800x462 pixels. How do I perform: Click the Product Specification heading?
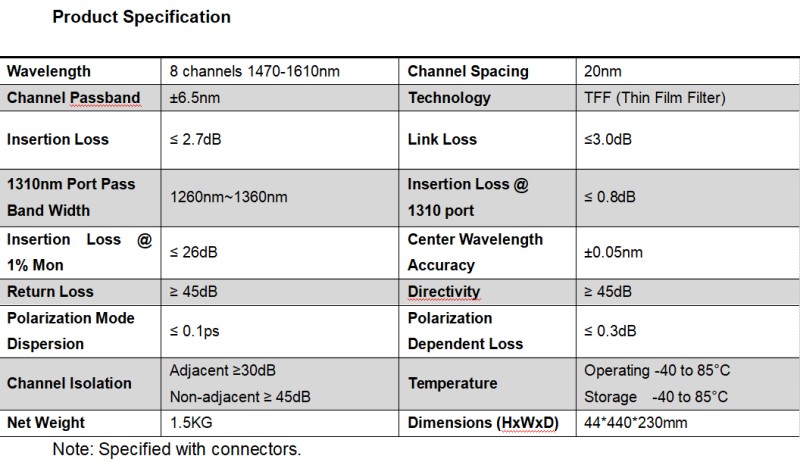pos(141,17)
